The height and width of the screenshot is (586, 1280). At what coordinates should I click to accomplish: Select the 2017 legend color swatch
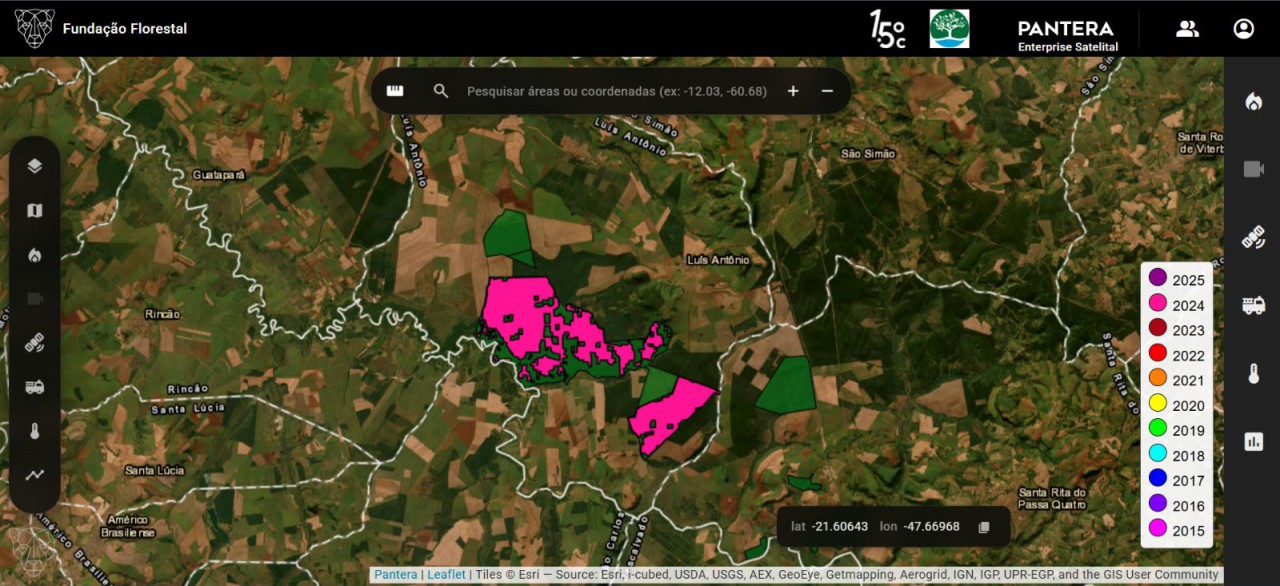(x=1158, y=478)
